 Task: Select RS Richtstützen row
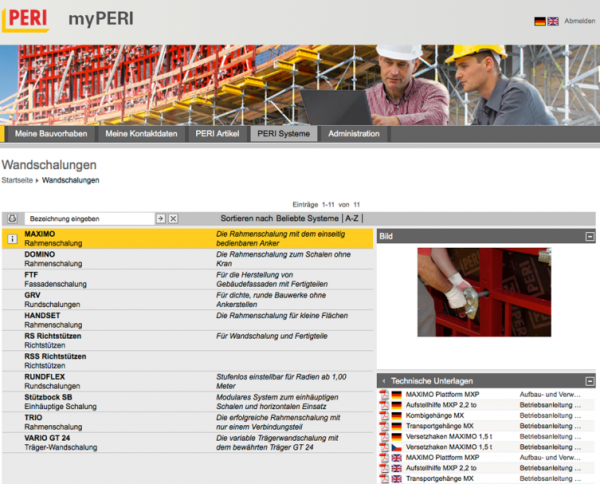(x=188, y=341)
